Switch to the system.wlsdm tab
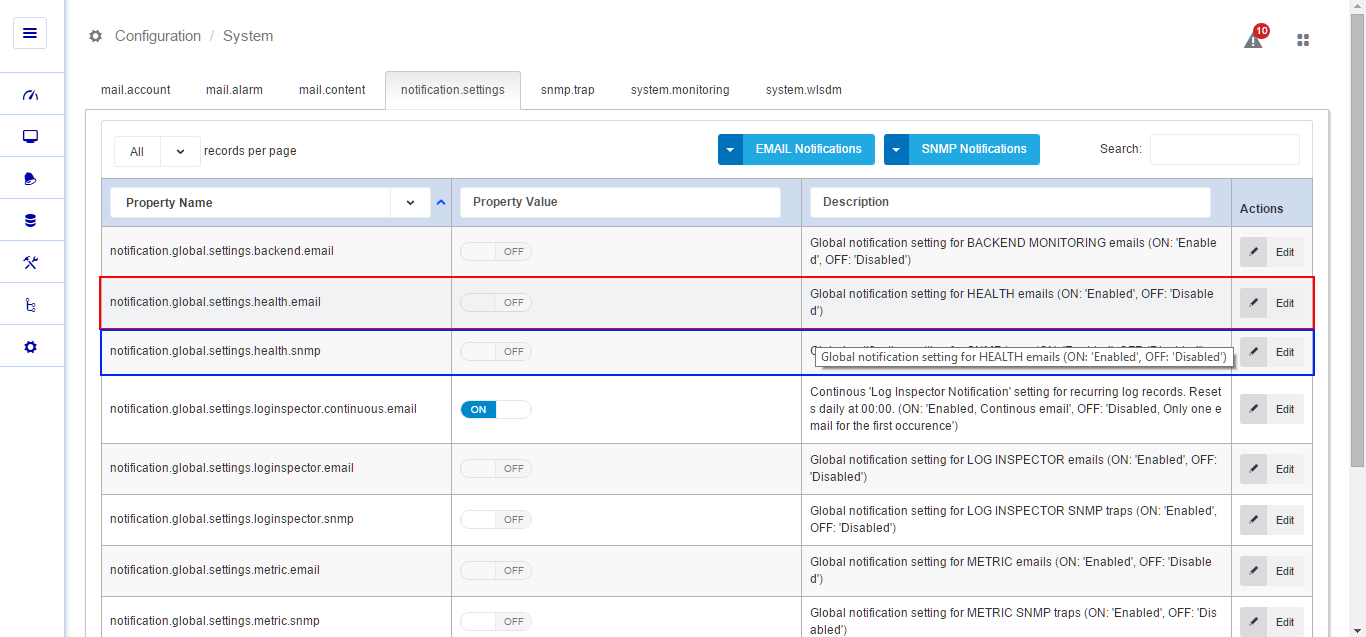The width and height of the screenshot is (1366, 637). tap(804, 90)
